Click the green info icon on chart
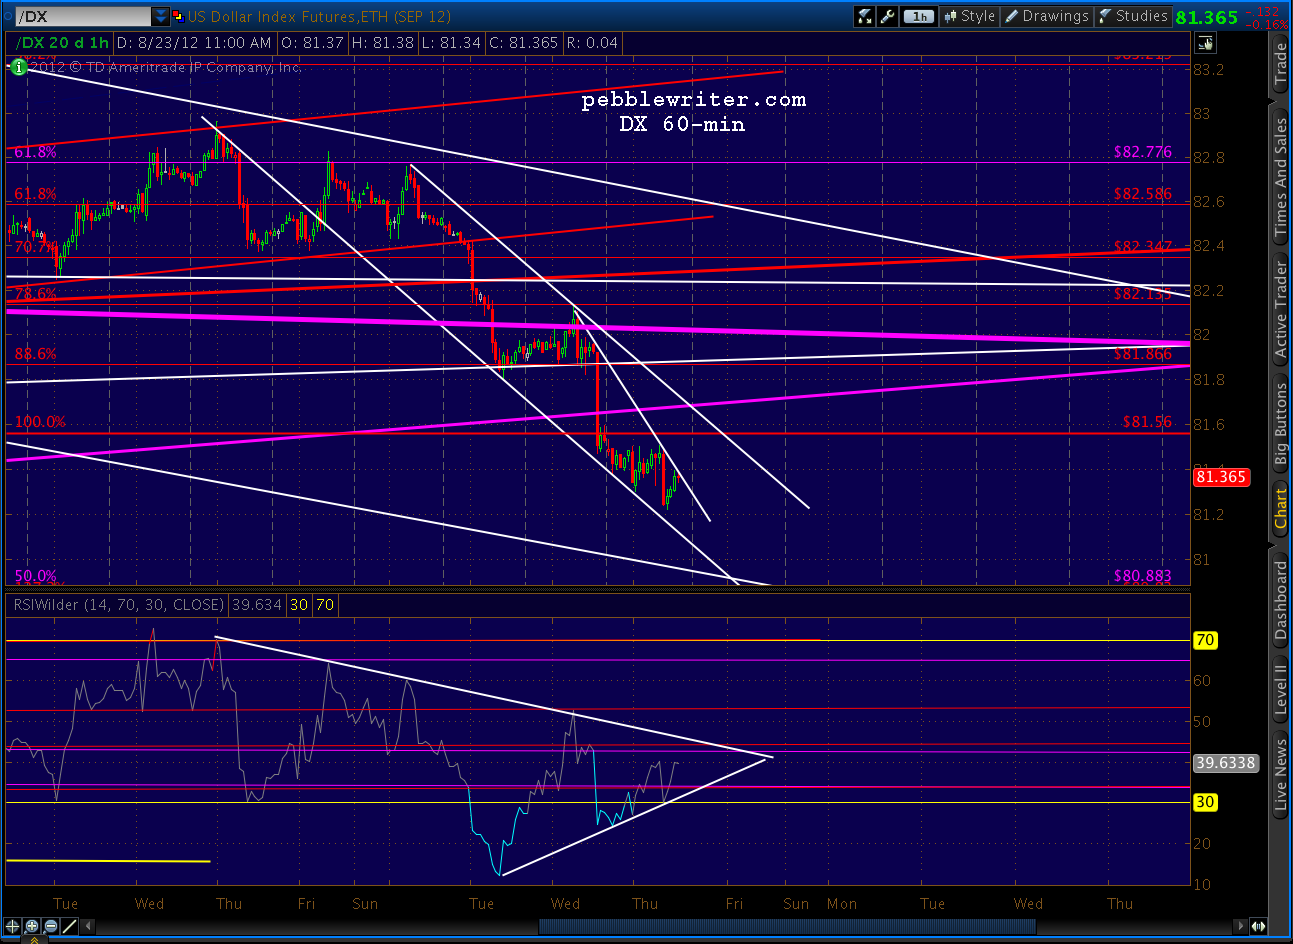This screenshot has width=1293, height=944. coord(17,67)
